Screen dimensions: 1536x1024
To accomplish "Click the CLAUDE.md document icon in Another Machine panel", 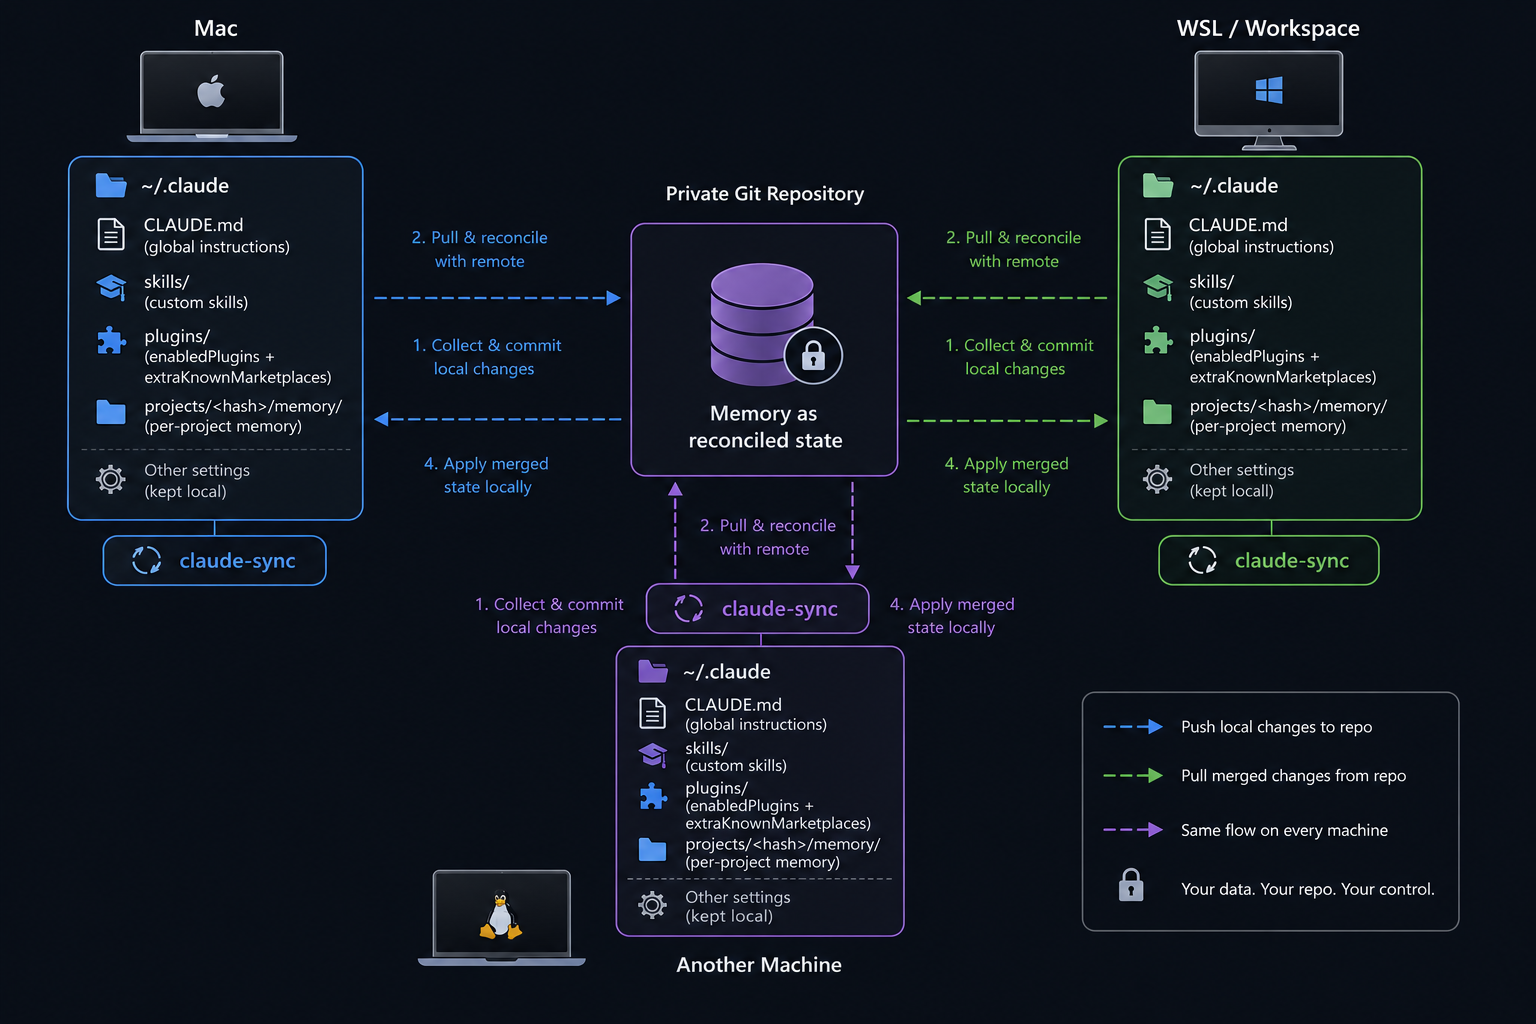I will click(x=653, y=713).
